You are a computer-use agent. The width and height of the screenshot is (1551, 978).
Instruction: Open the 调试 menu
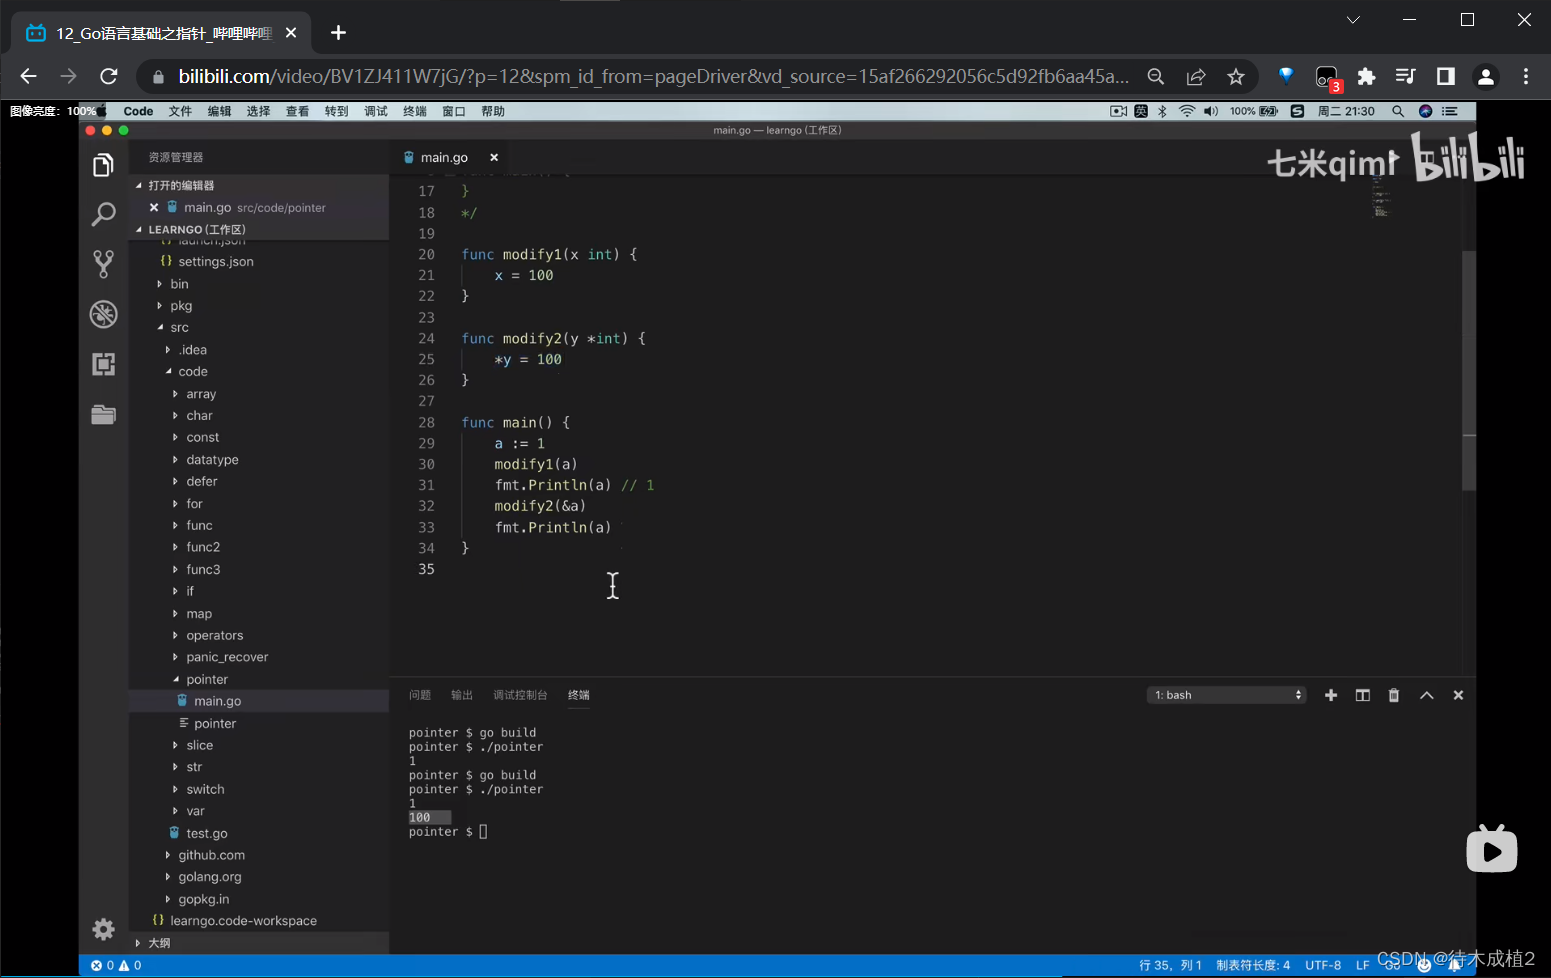click(x=375, y=111)
